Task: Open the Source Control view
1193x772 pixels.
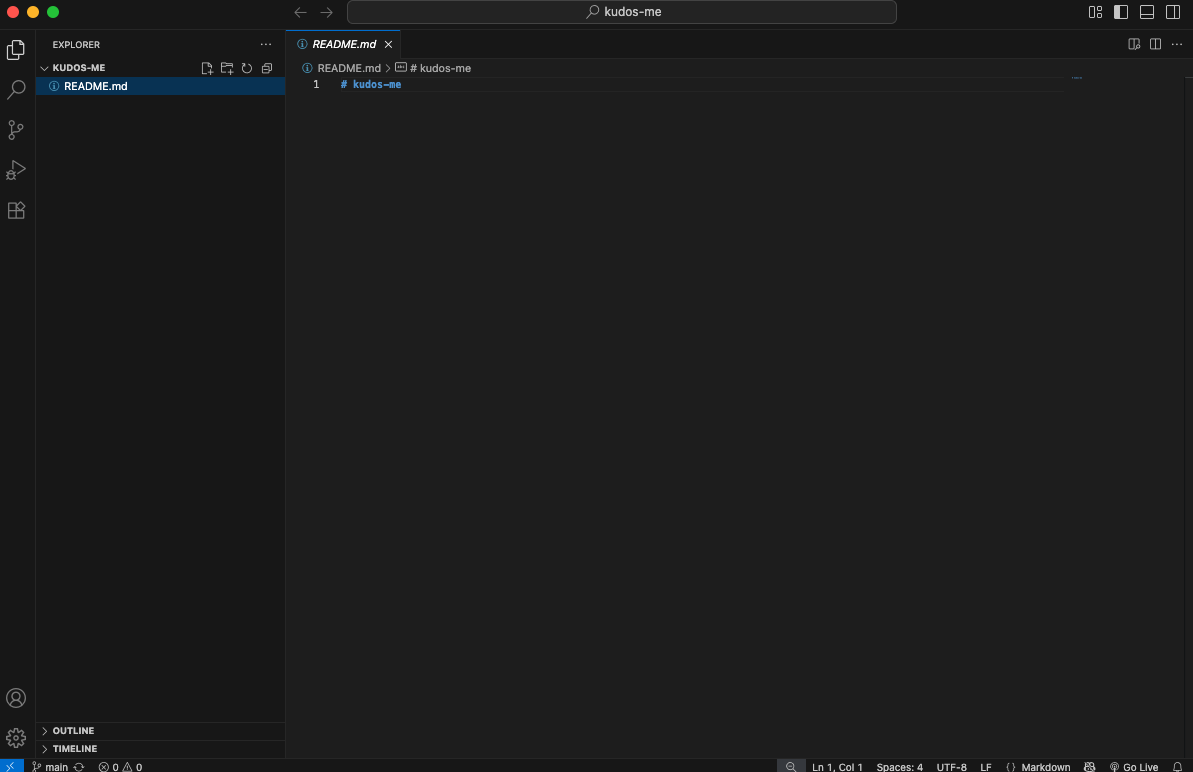Action: click(x=16, y=130)
